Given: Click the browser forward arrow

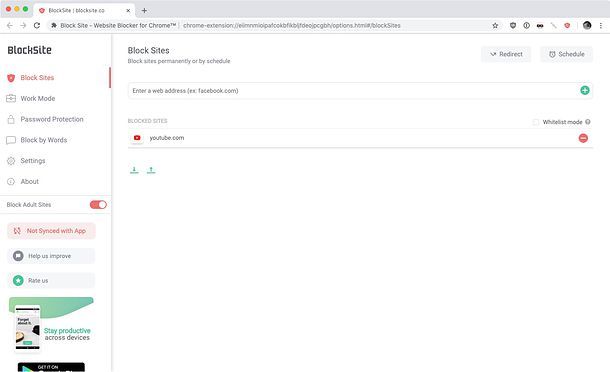Looking at the screenshot, I should click(x=23, y=25).
